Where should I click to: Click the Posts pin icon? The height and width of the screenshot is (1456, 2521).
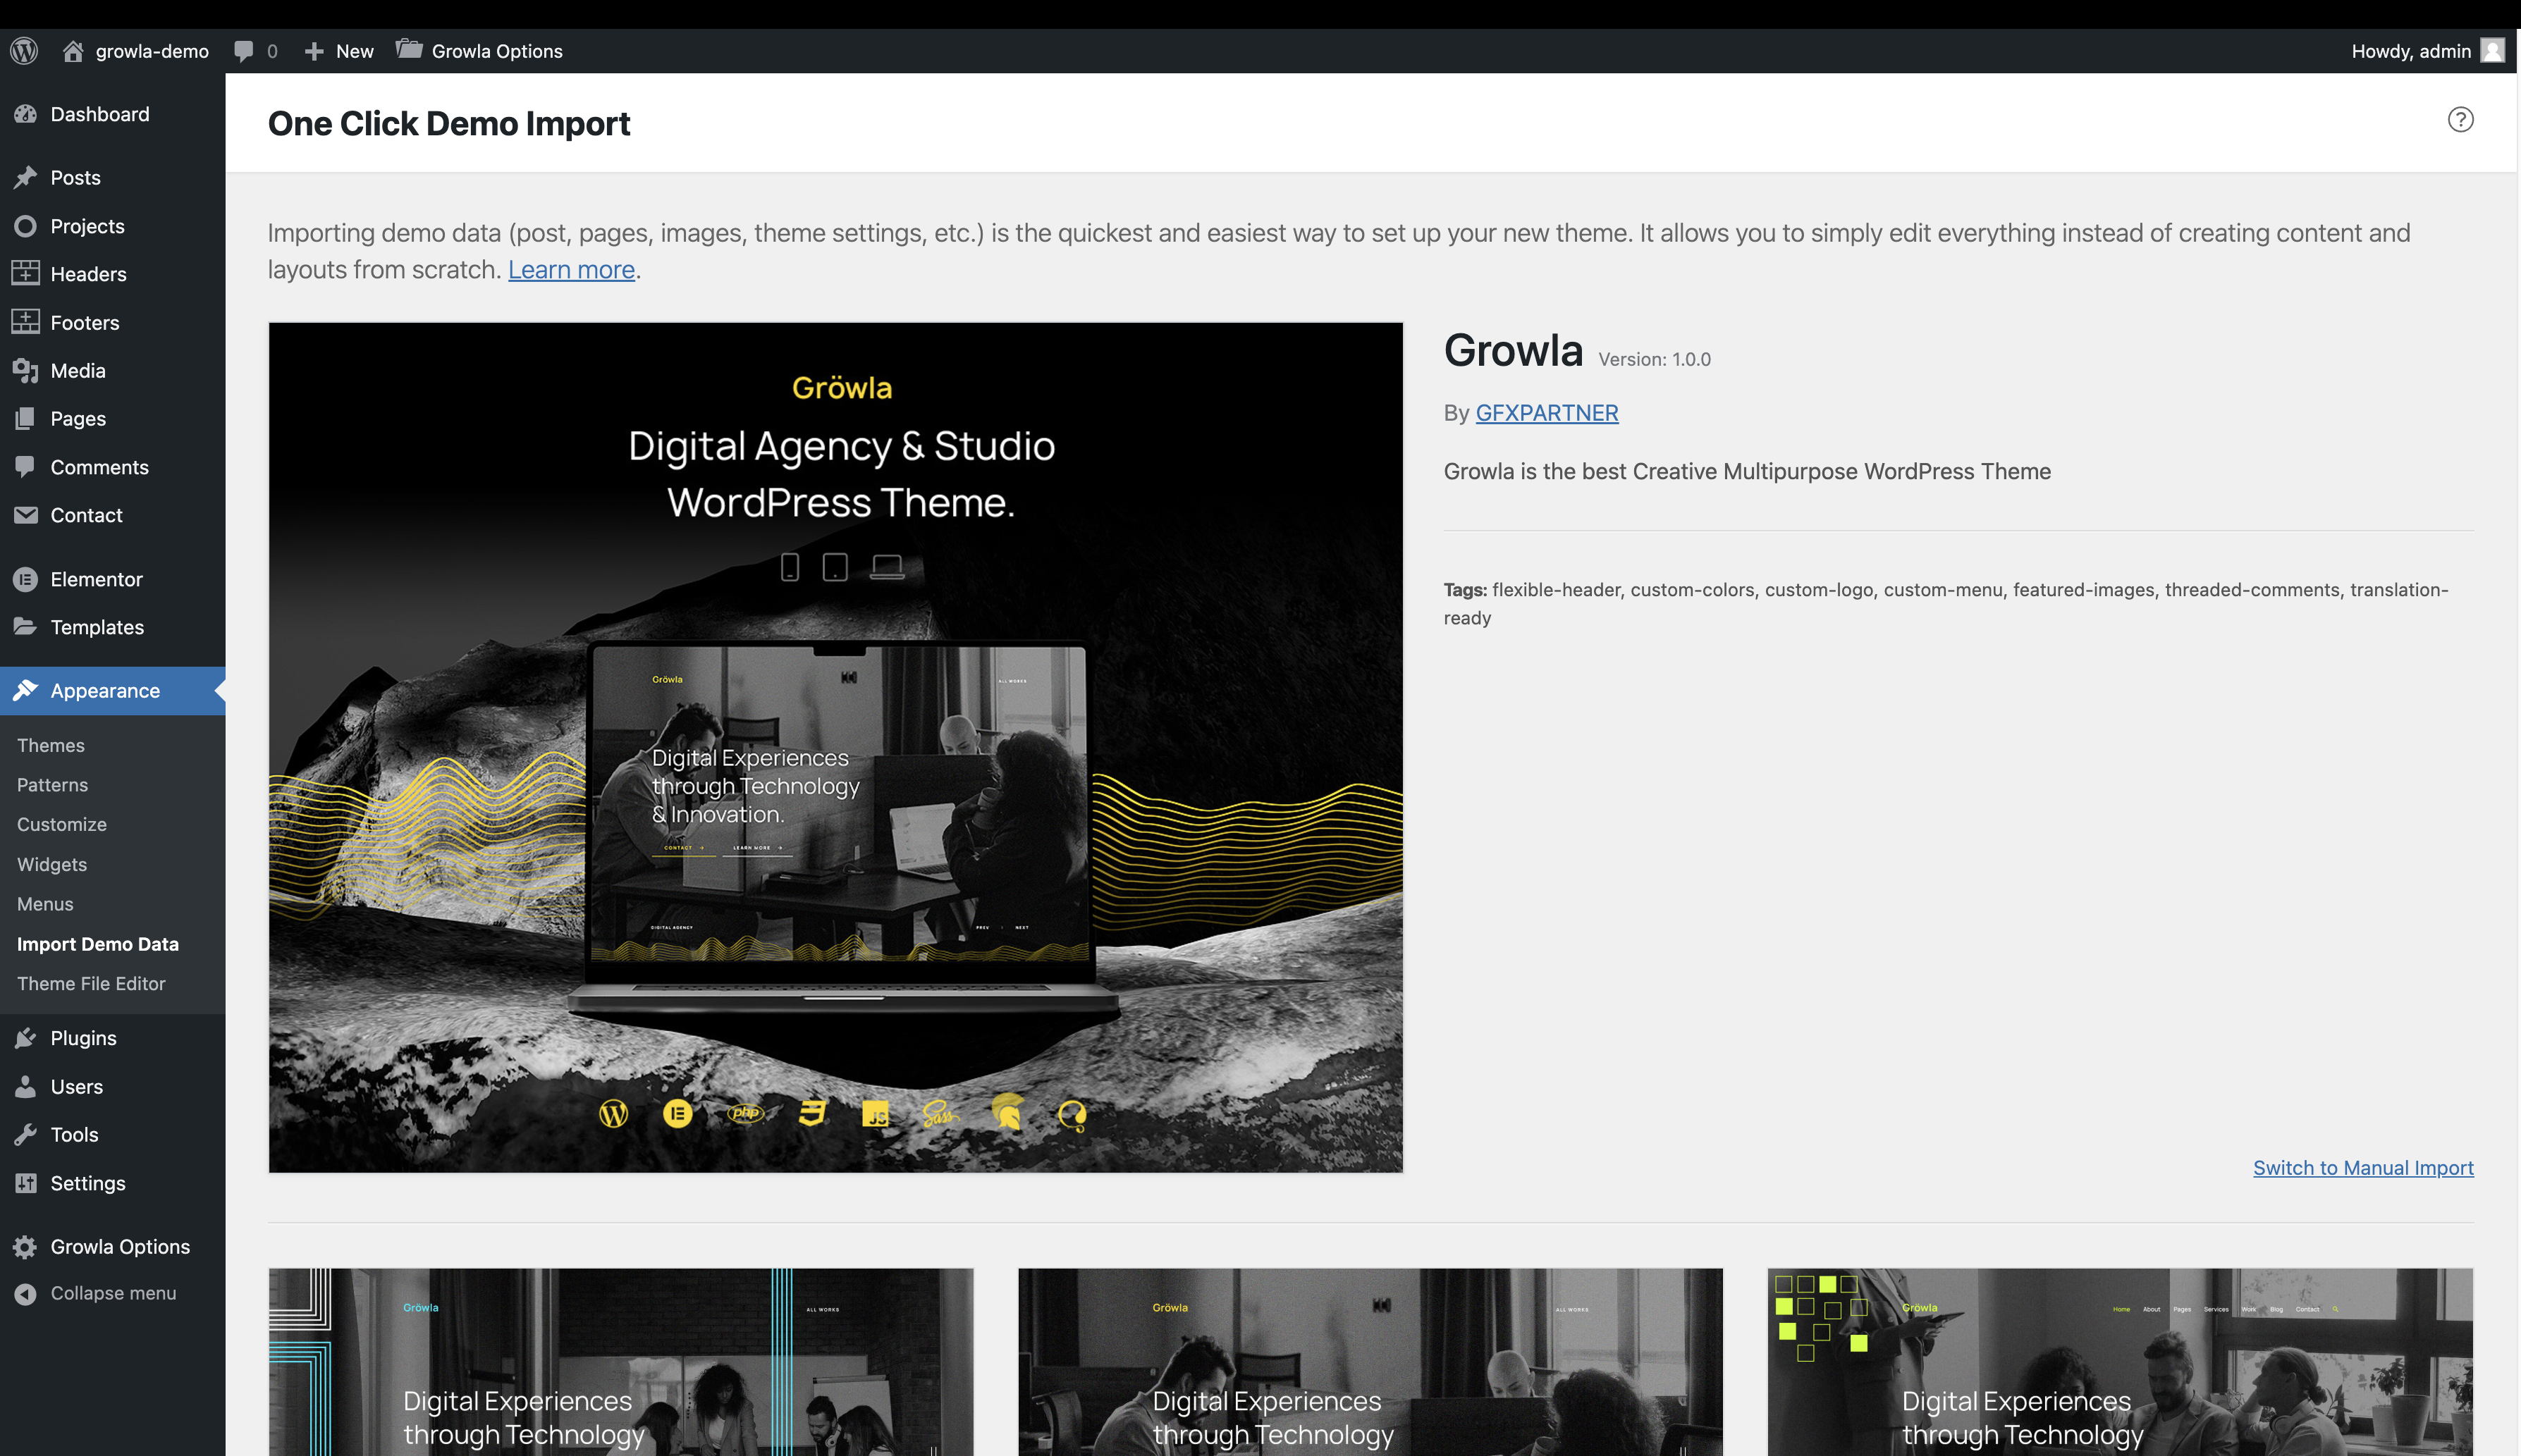26,177
